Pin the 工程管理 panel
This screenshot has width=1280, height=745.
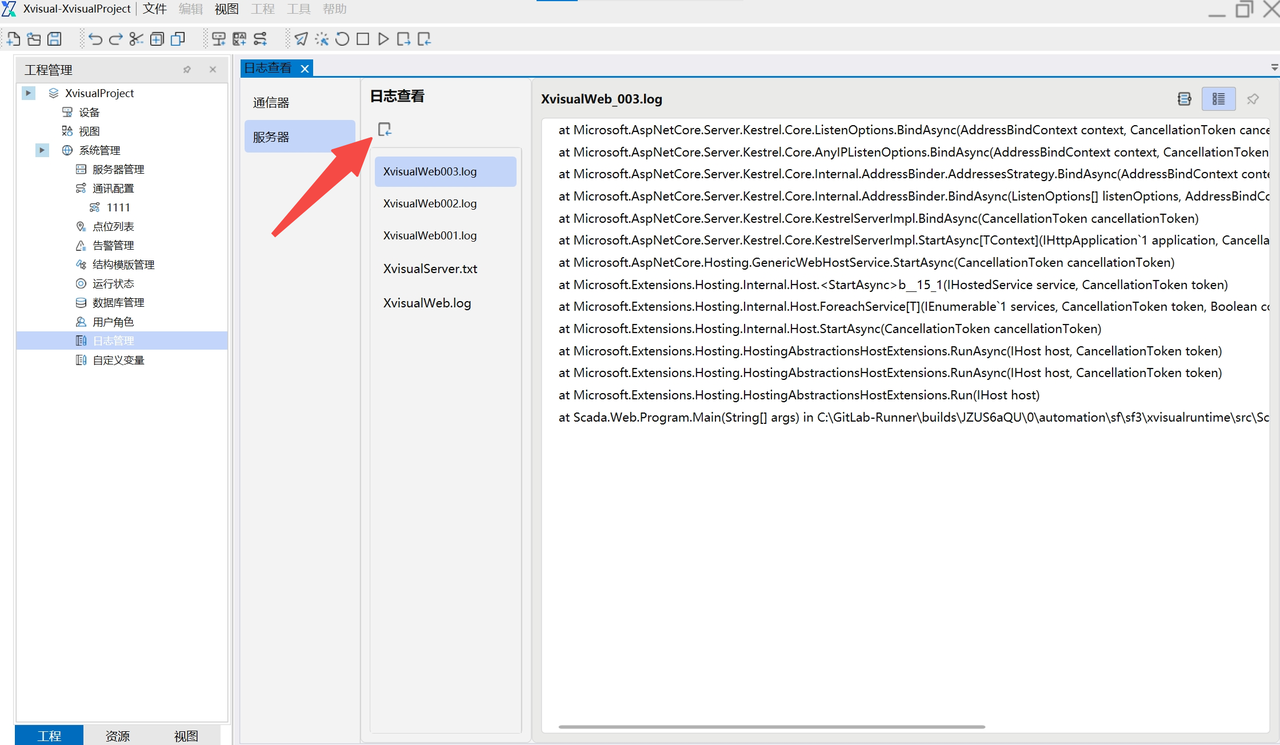click(x=187, y=70)
